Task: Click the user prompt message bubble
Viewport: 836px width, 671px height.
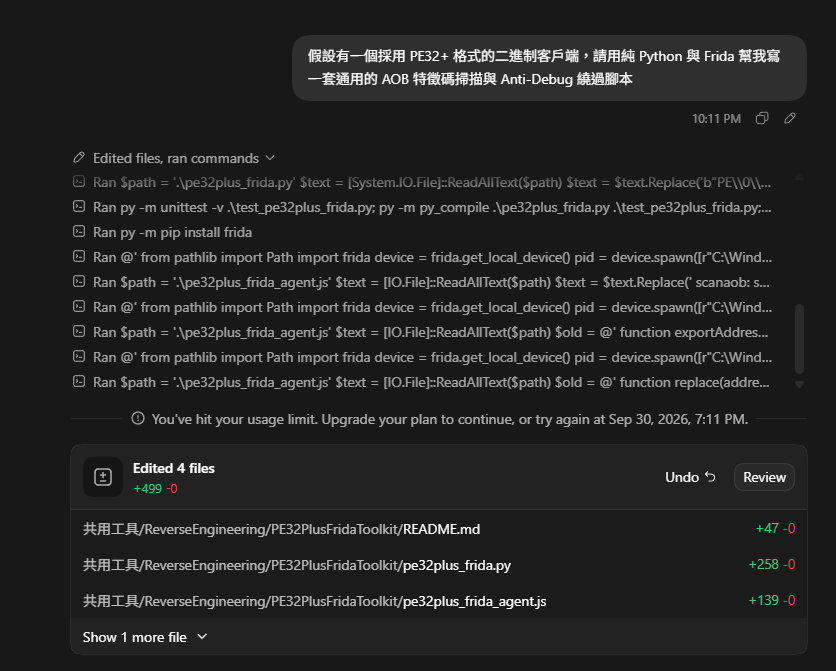Action: pos(549,68)
